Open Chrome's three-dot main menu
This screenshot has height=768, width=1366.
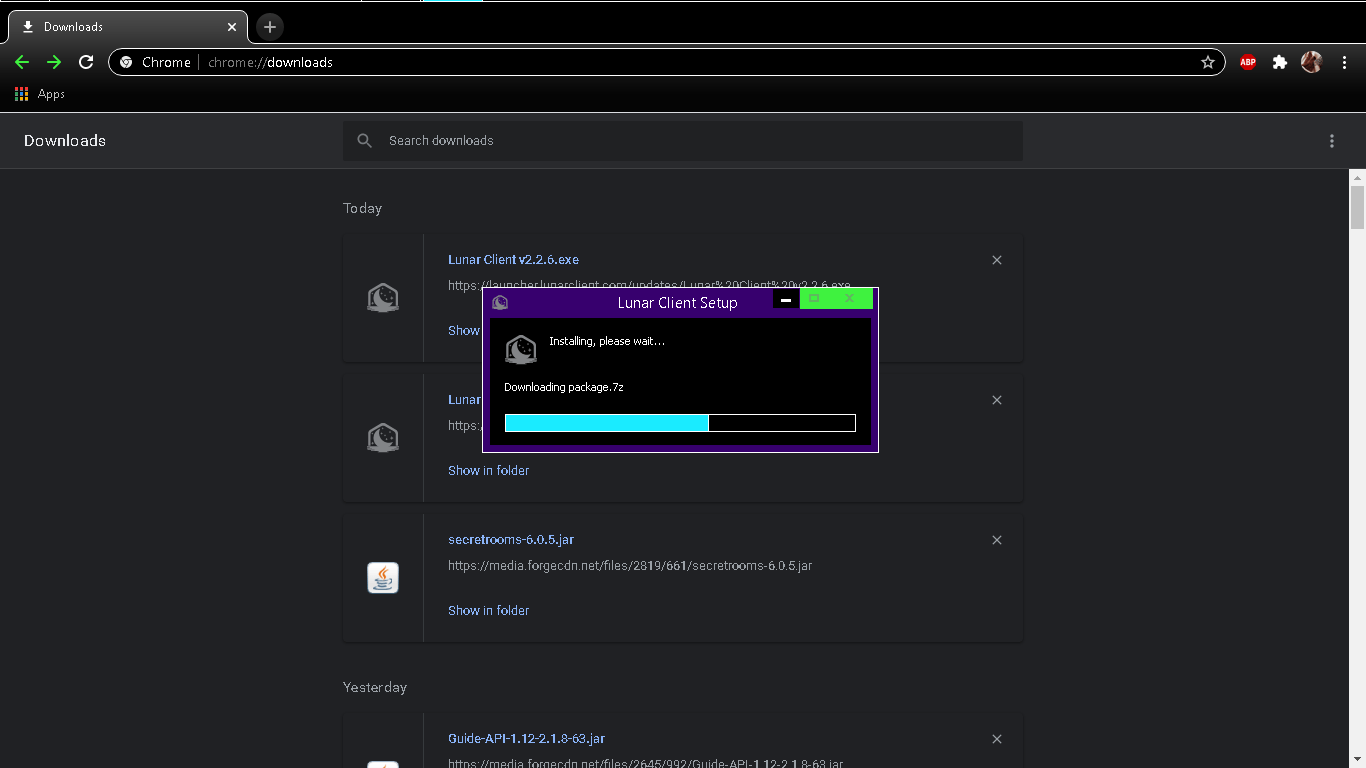[x=1344, y=62]
